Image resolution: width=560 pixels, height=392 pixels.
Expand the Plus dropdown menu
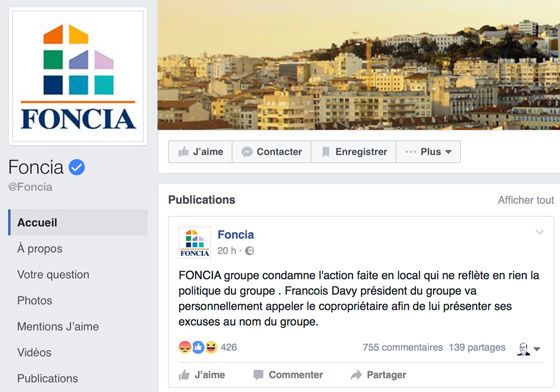coord(428,152)
